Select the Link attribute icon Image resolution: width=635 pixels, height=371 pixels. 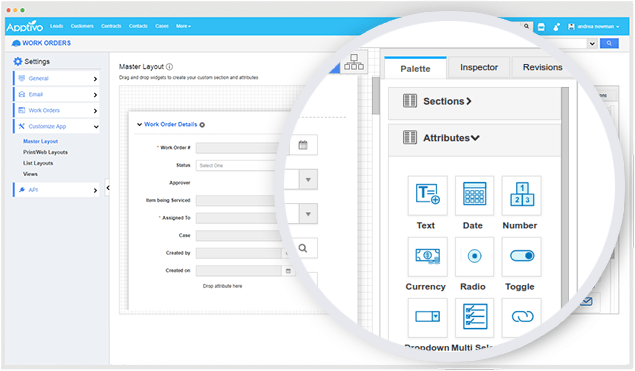coord(522,318)
